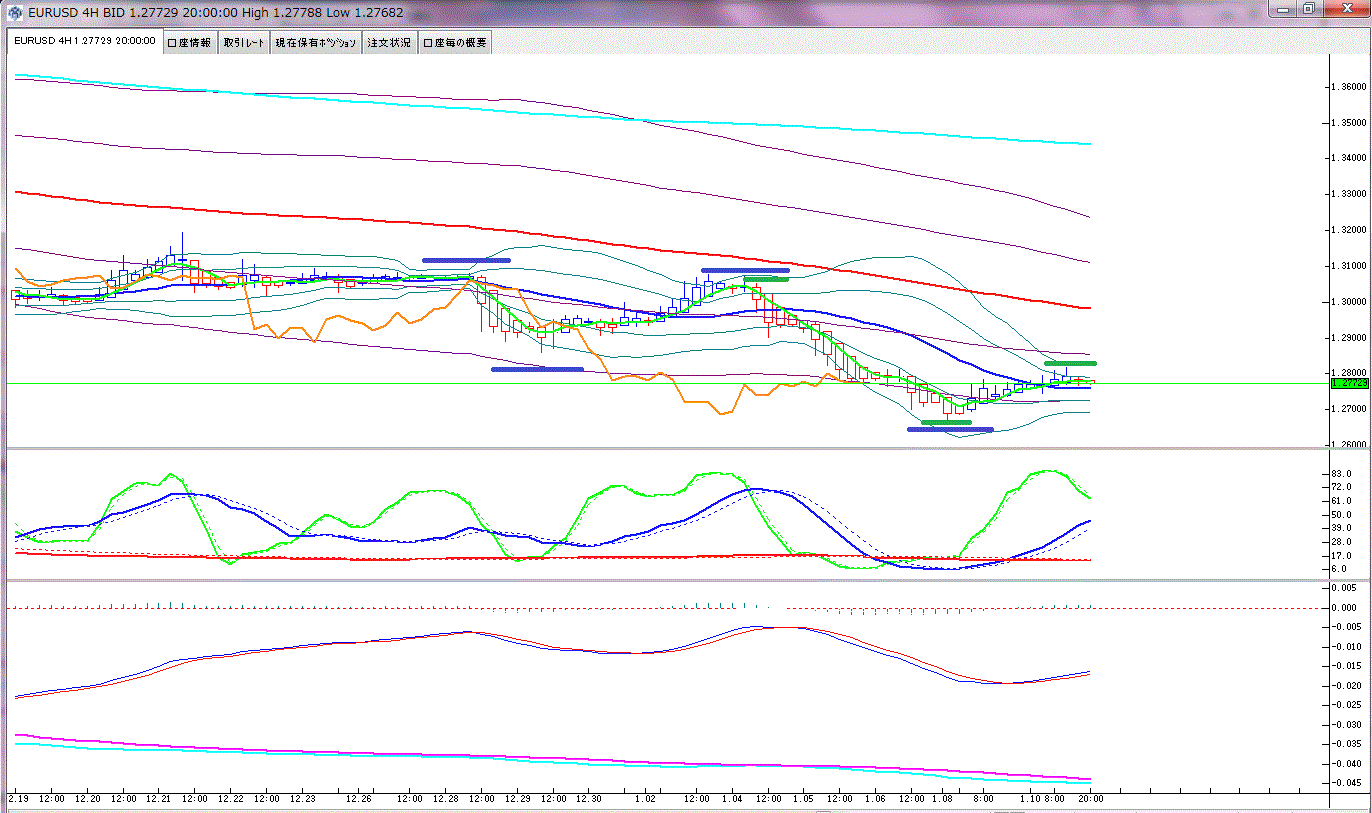This screenshot has width=1372, height=813.
Task: Click the 17.0 oscillator scale label
Action: pos(1343,555)
